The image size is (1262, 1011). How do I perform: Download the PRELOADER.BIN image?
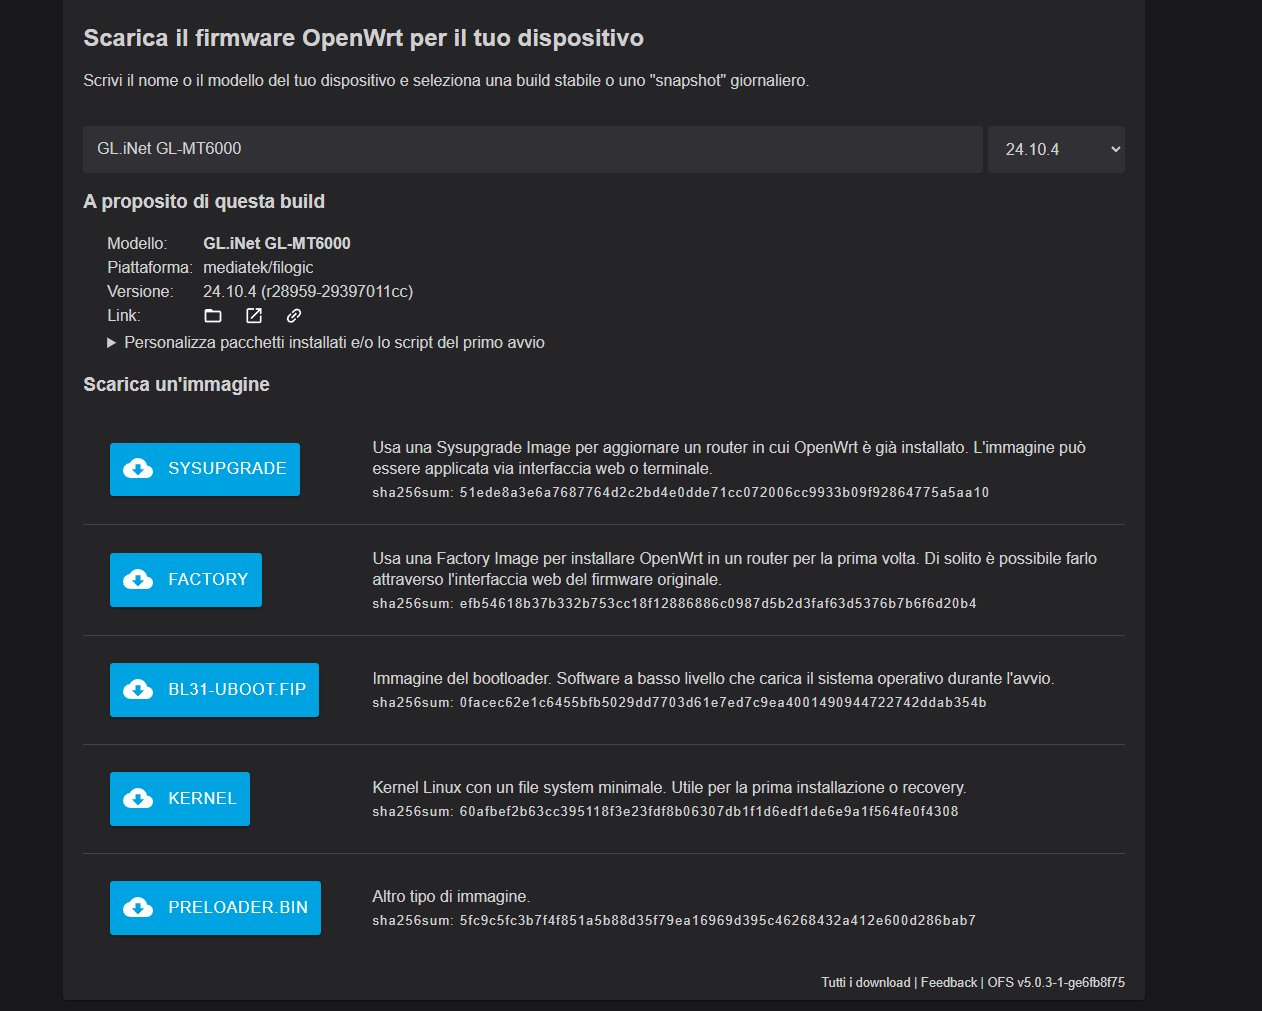(x=215, y=908)
